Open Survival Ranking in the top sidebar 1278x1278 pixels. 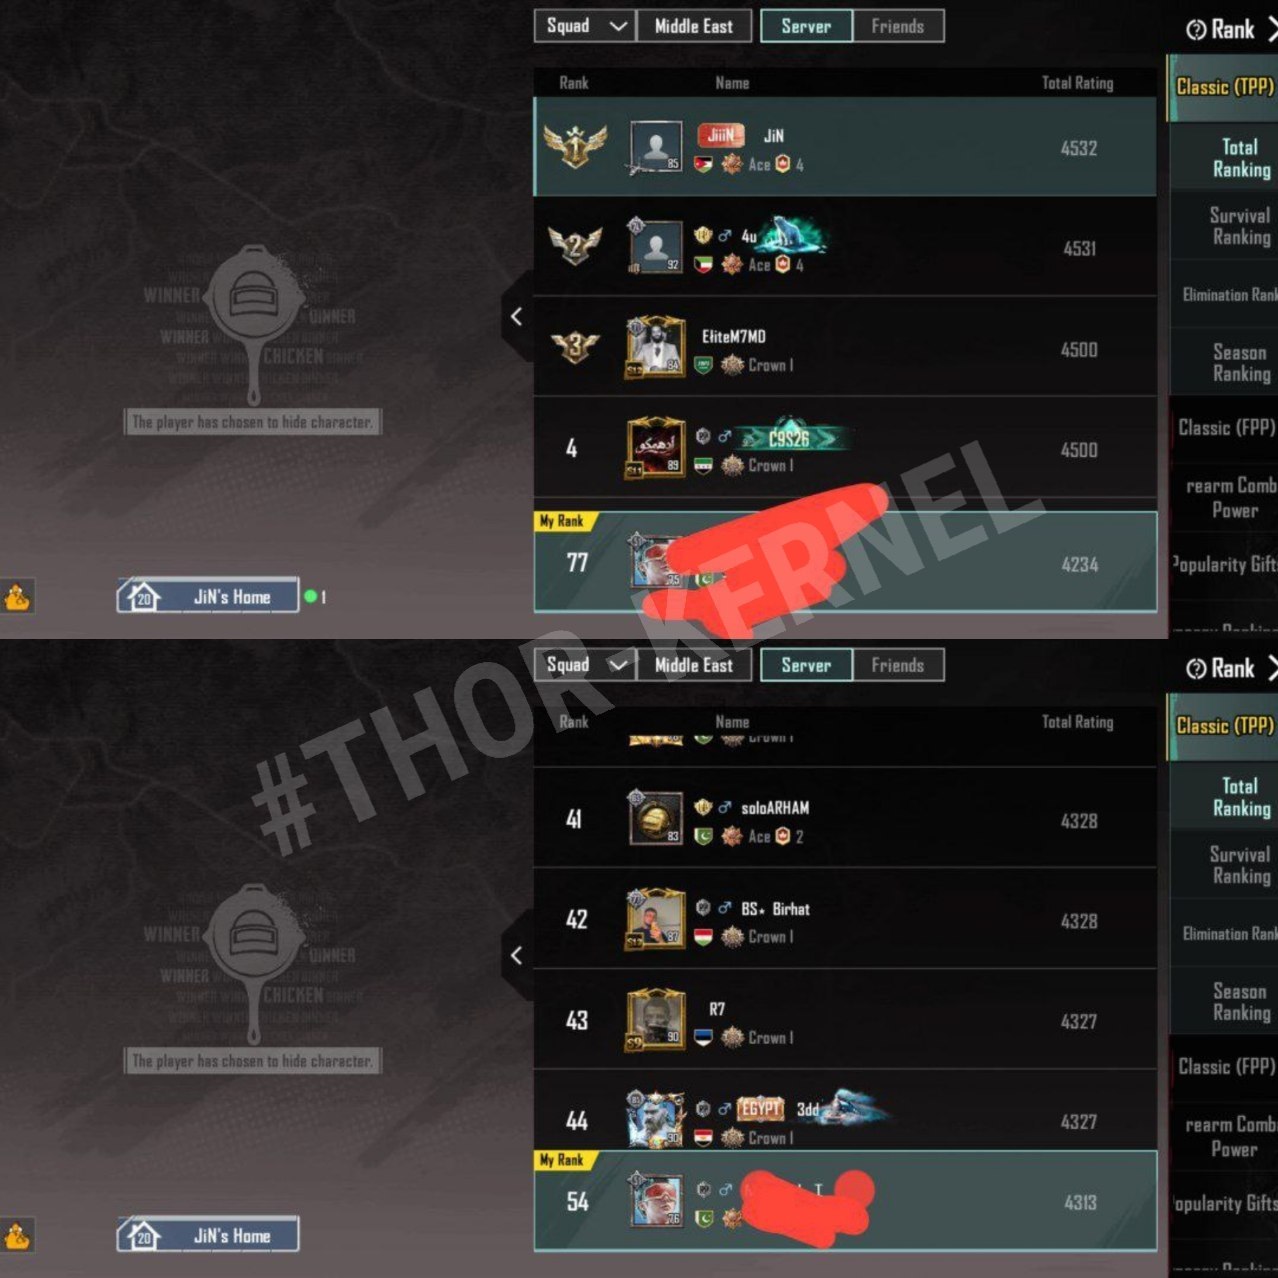click(1239, 226)
